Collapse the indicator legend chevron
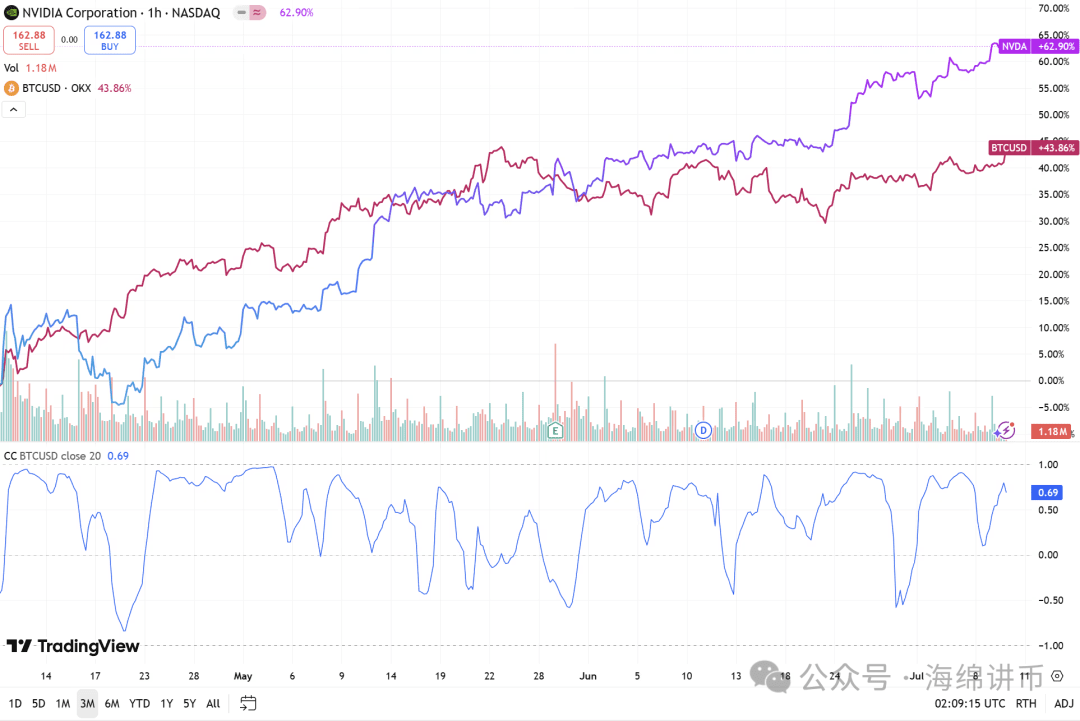1080x721 pixels. pyautogui.click(x=14, y=109)
